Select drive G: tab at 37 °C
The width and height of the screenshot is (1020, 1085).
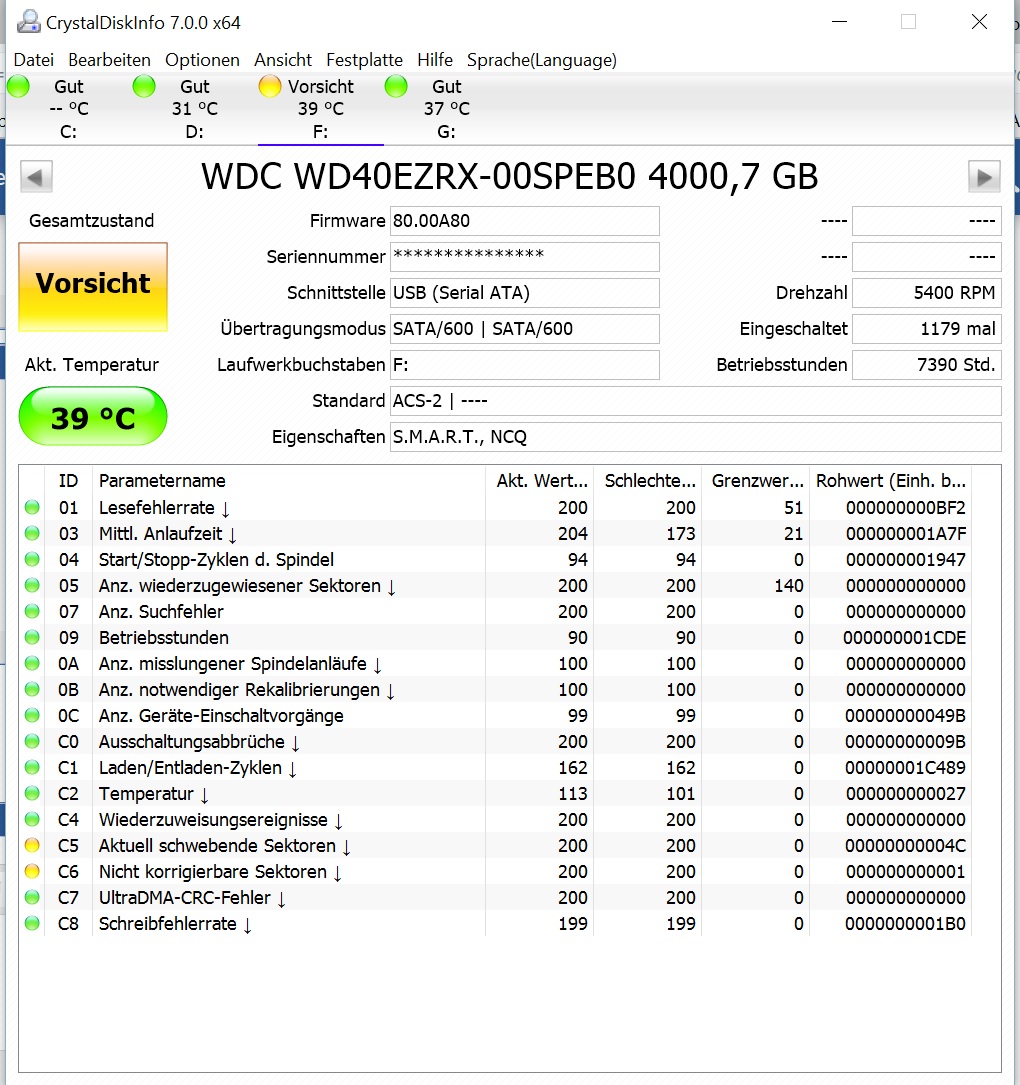coord(446,109)
